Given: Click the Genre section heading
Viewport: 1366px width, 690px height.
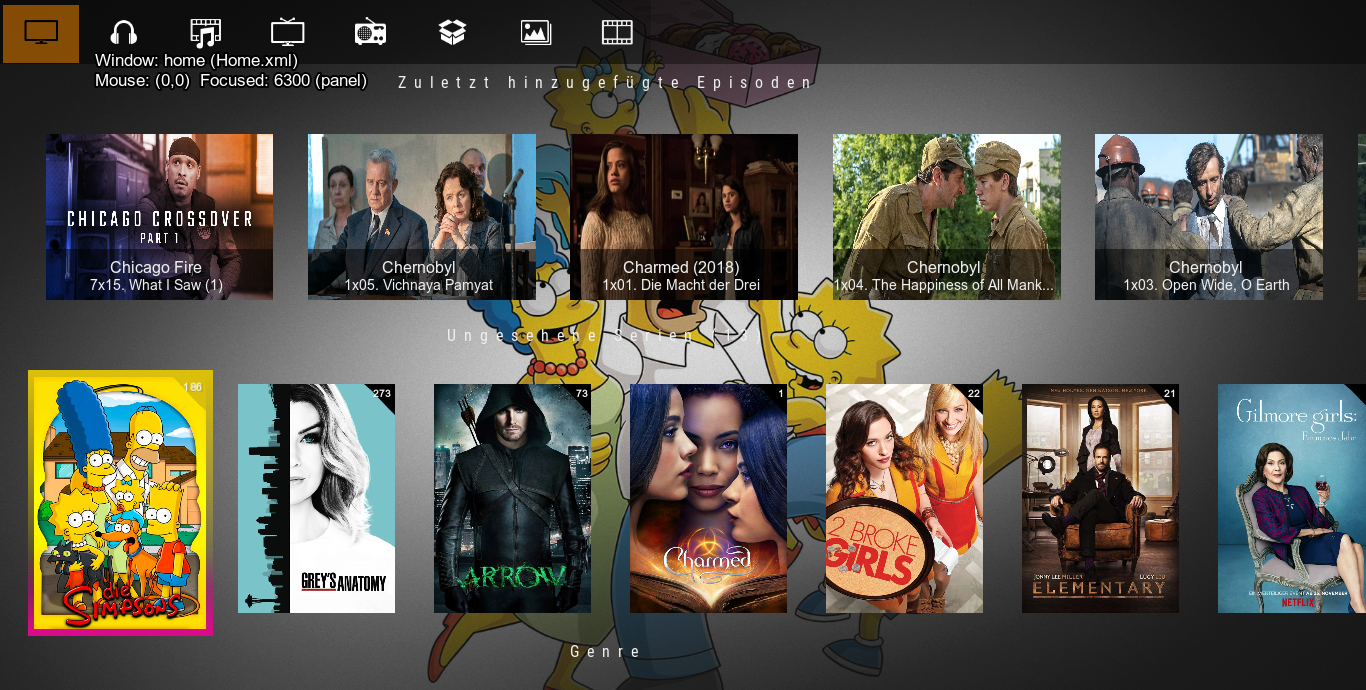Looking at the screenshot, I should (x=606, y=651).
